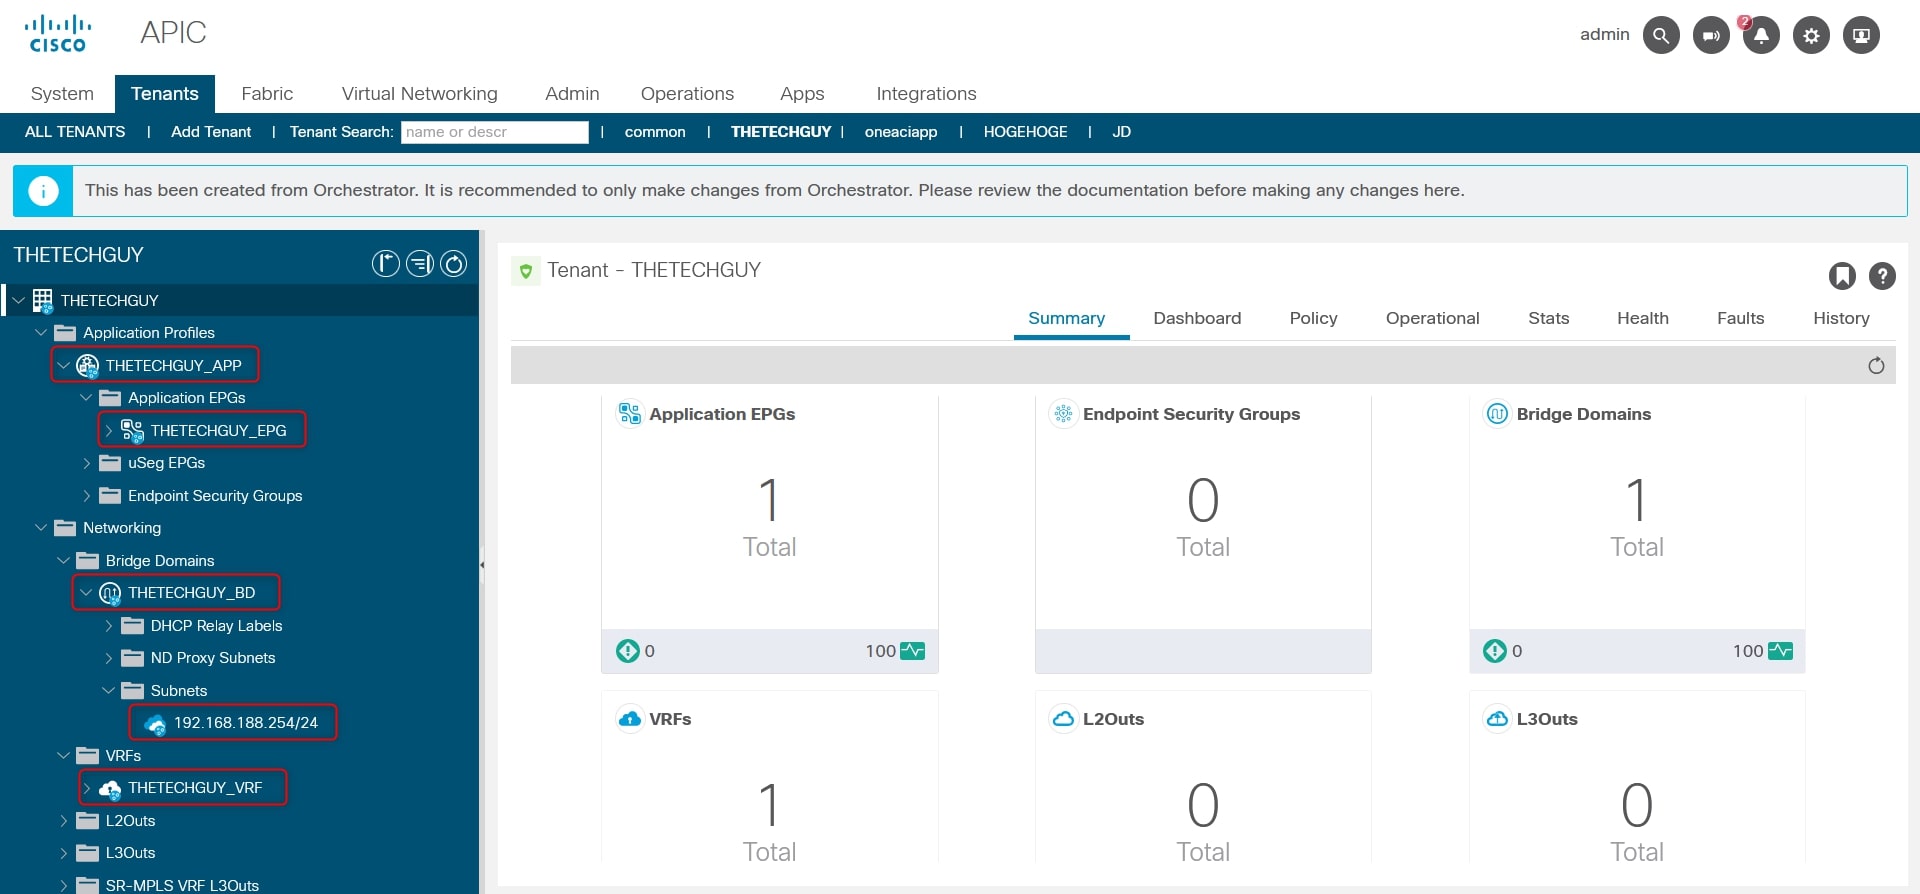The height and width of the screenshot is (894, 1920).
Task: Open the help question mark icon
Action: coord(1882,276)
